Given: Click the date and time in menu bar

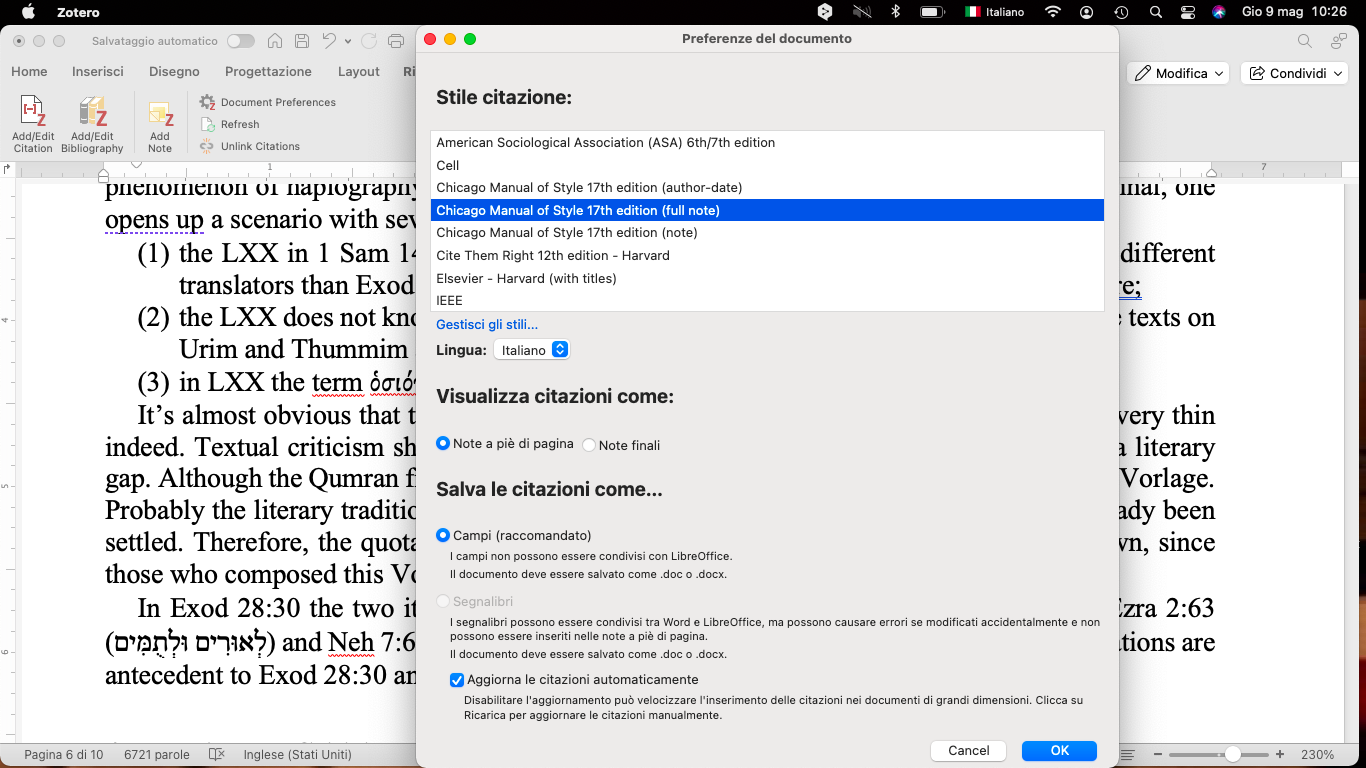Looking at the screenshot, I should (x=1294, y=12).
